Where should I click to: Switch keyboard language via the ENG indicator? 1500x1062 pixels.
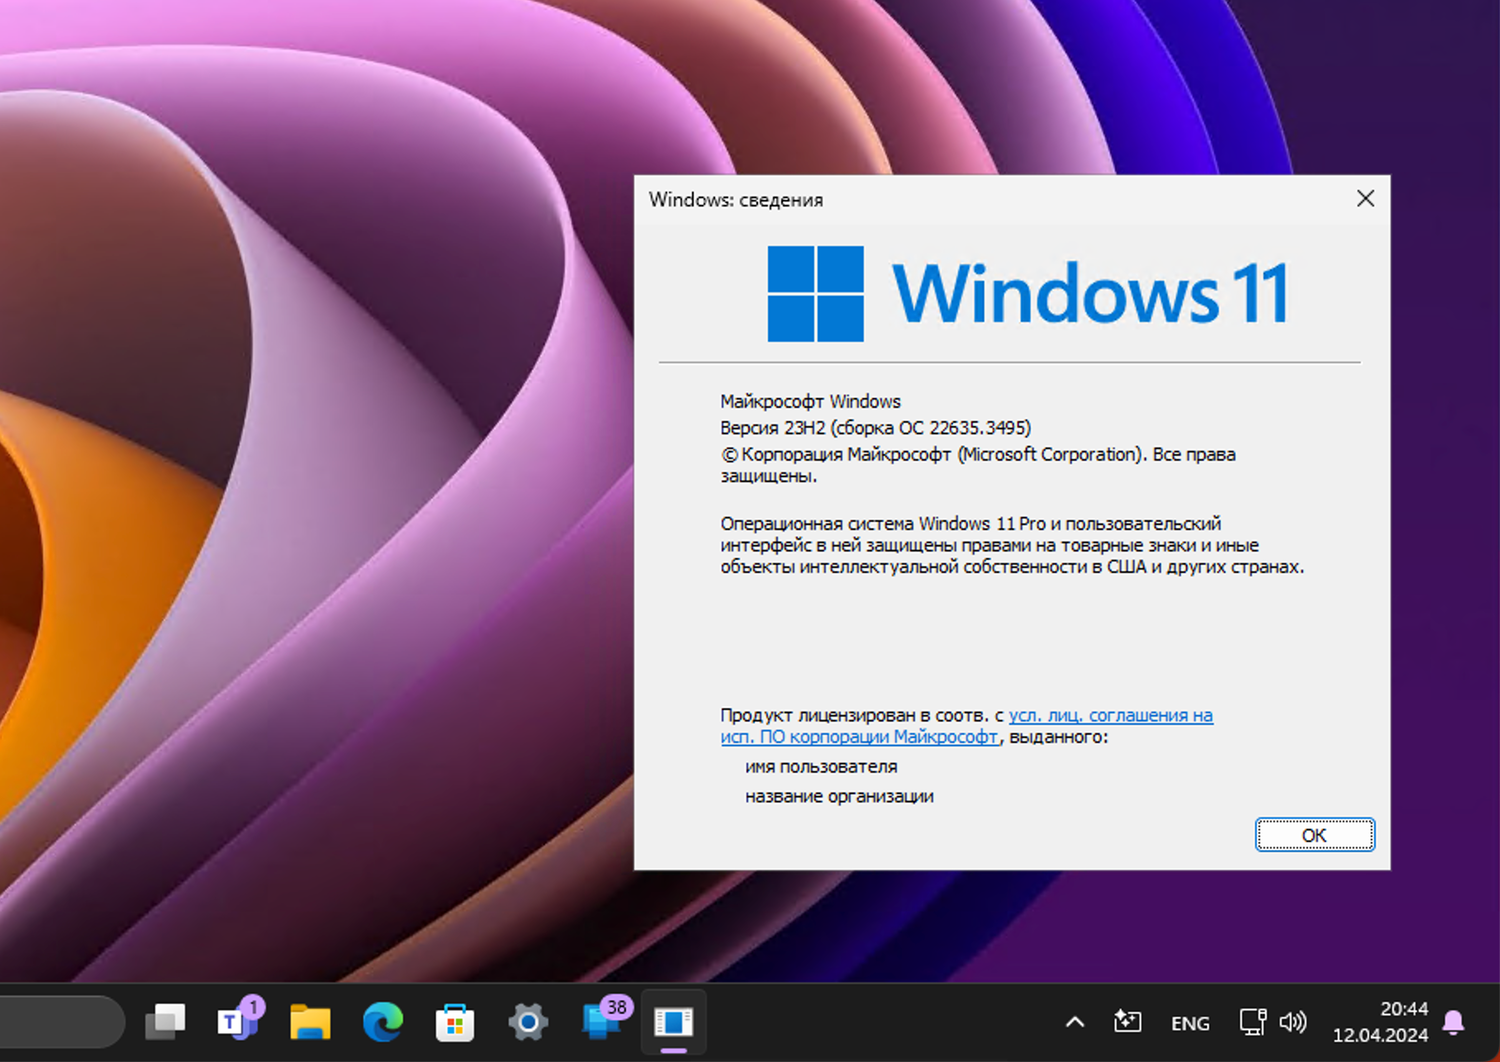1190,1022
